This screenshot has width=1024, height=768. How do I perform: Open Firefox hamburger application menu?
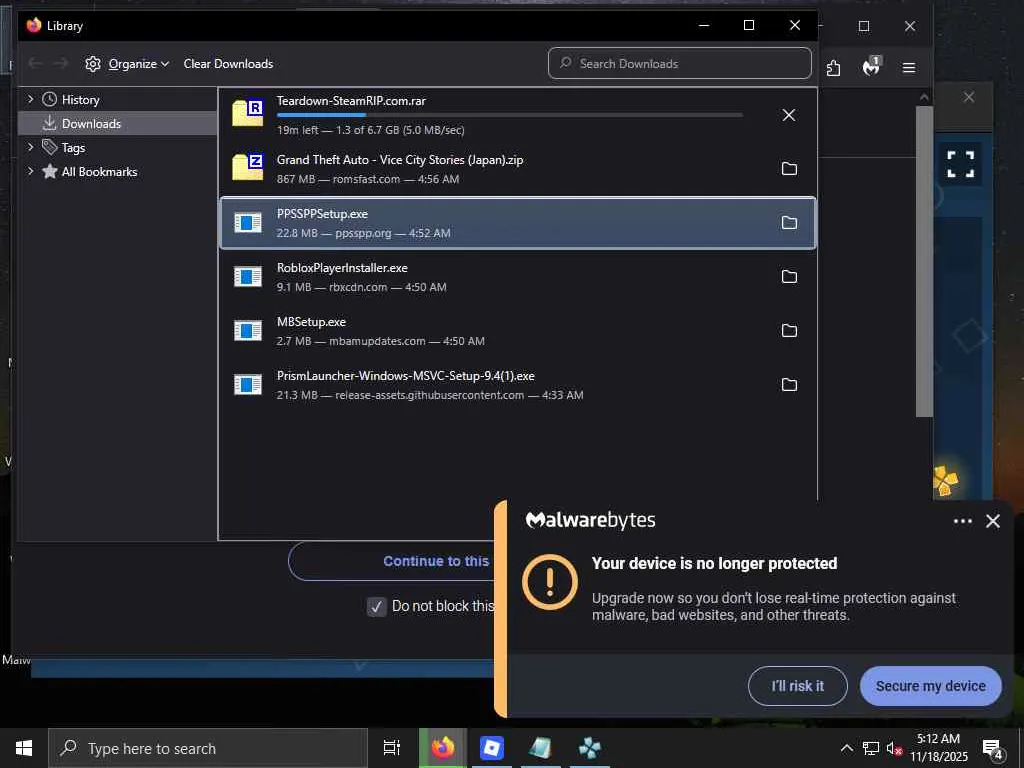[908, 68]
